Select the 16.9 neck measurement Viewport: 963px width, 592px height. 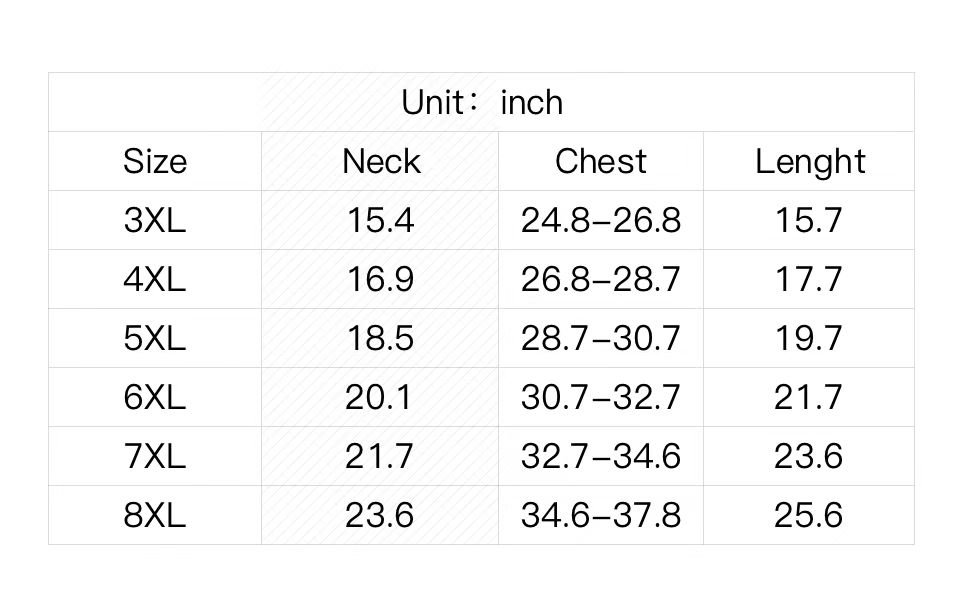(x=380, y=279)
